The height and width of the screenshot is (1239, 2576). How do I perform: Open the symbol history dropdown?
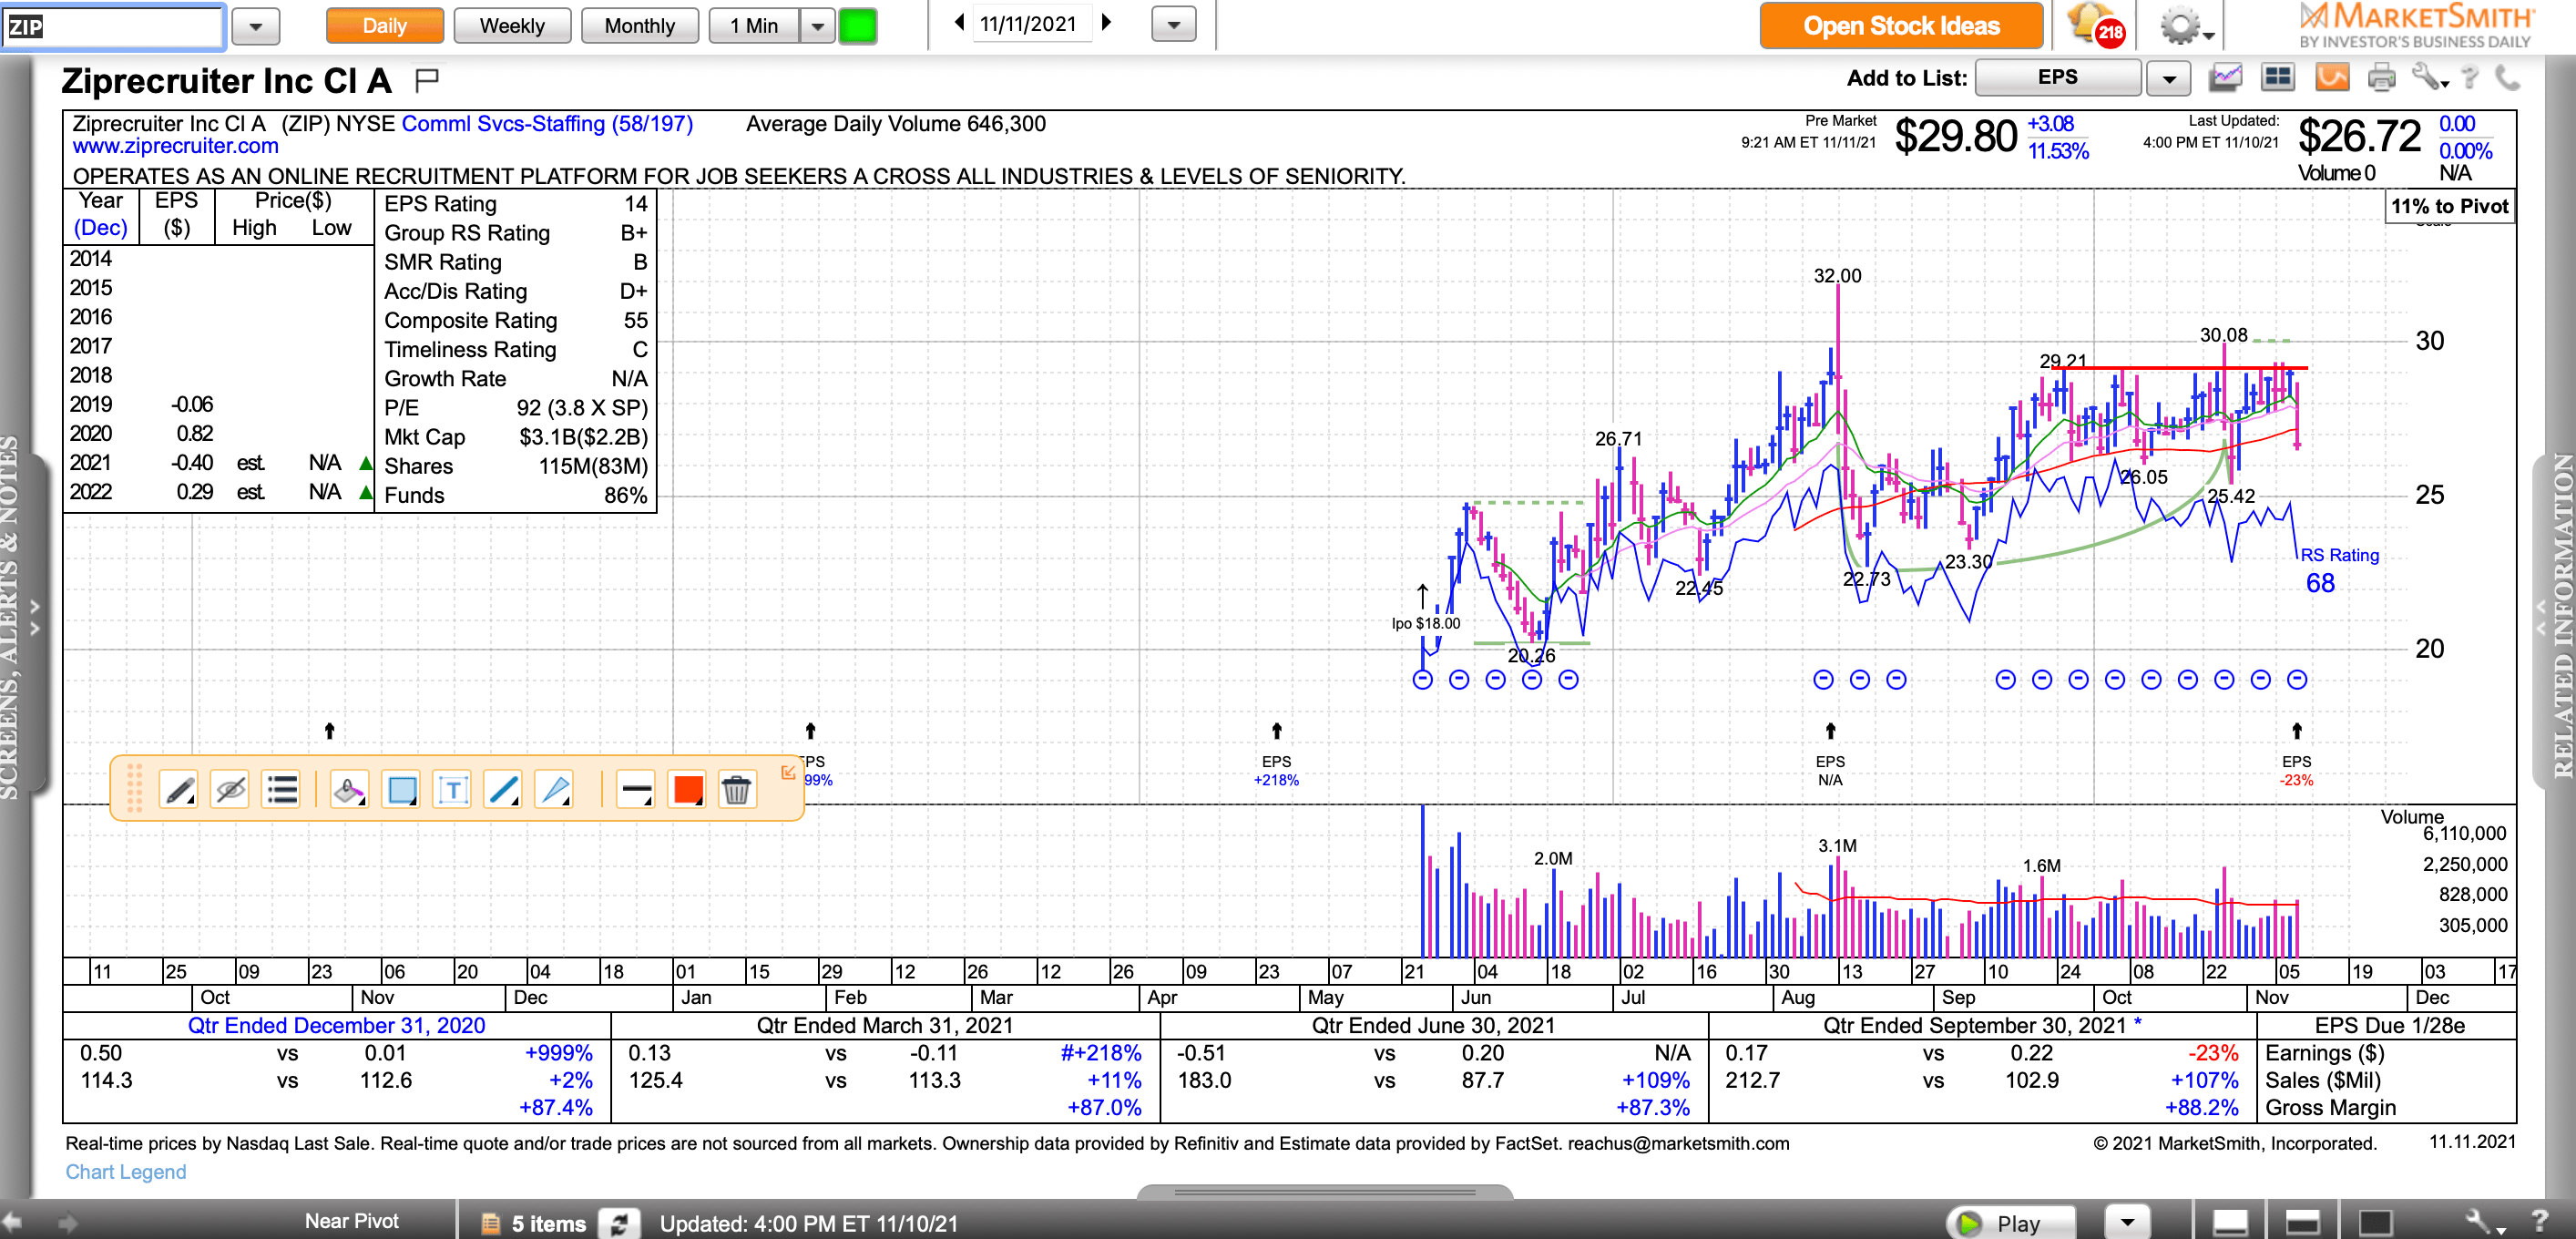[256, 27]
